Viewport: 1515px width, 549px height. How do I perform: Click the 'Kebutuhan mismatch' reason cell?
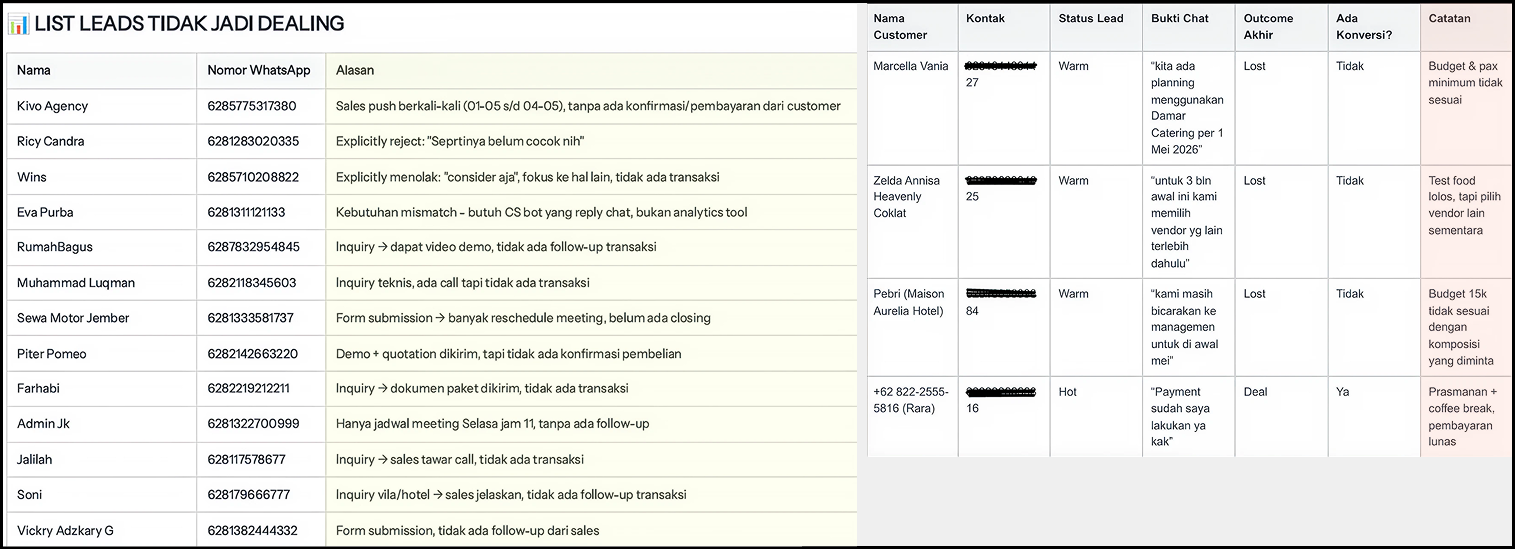[x=591, y=212]
